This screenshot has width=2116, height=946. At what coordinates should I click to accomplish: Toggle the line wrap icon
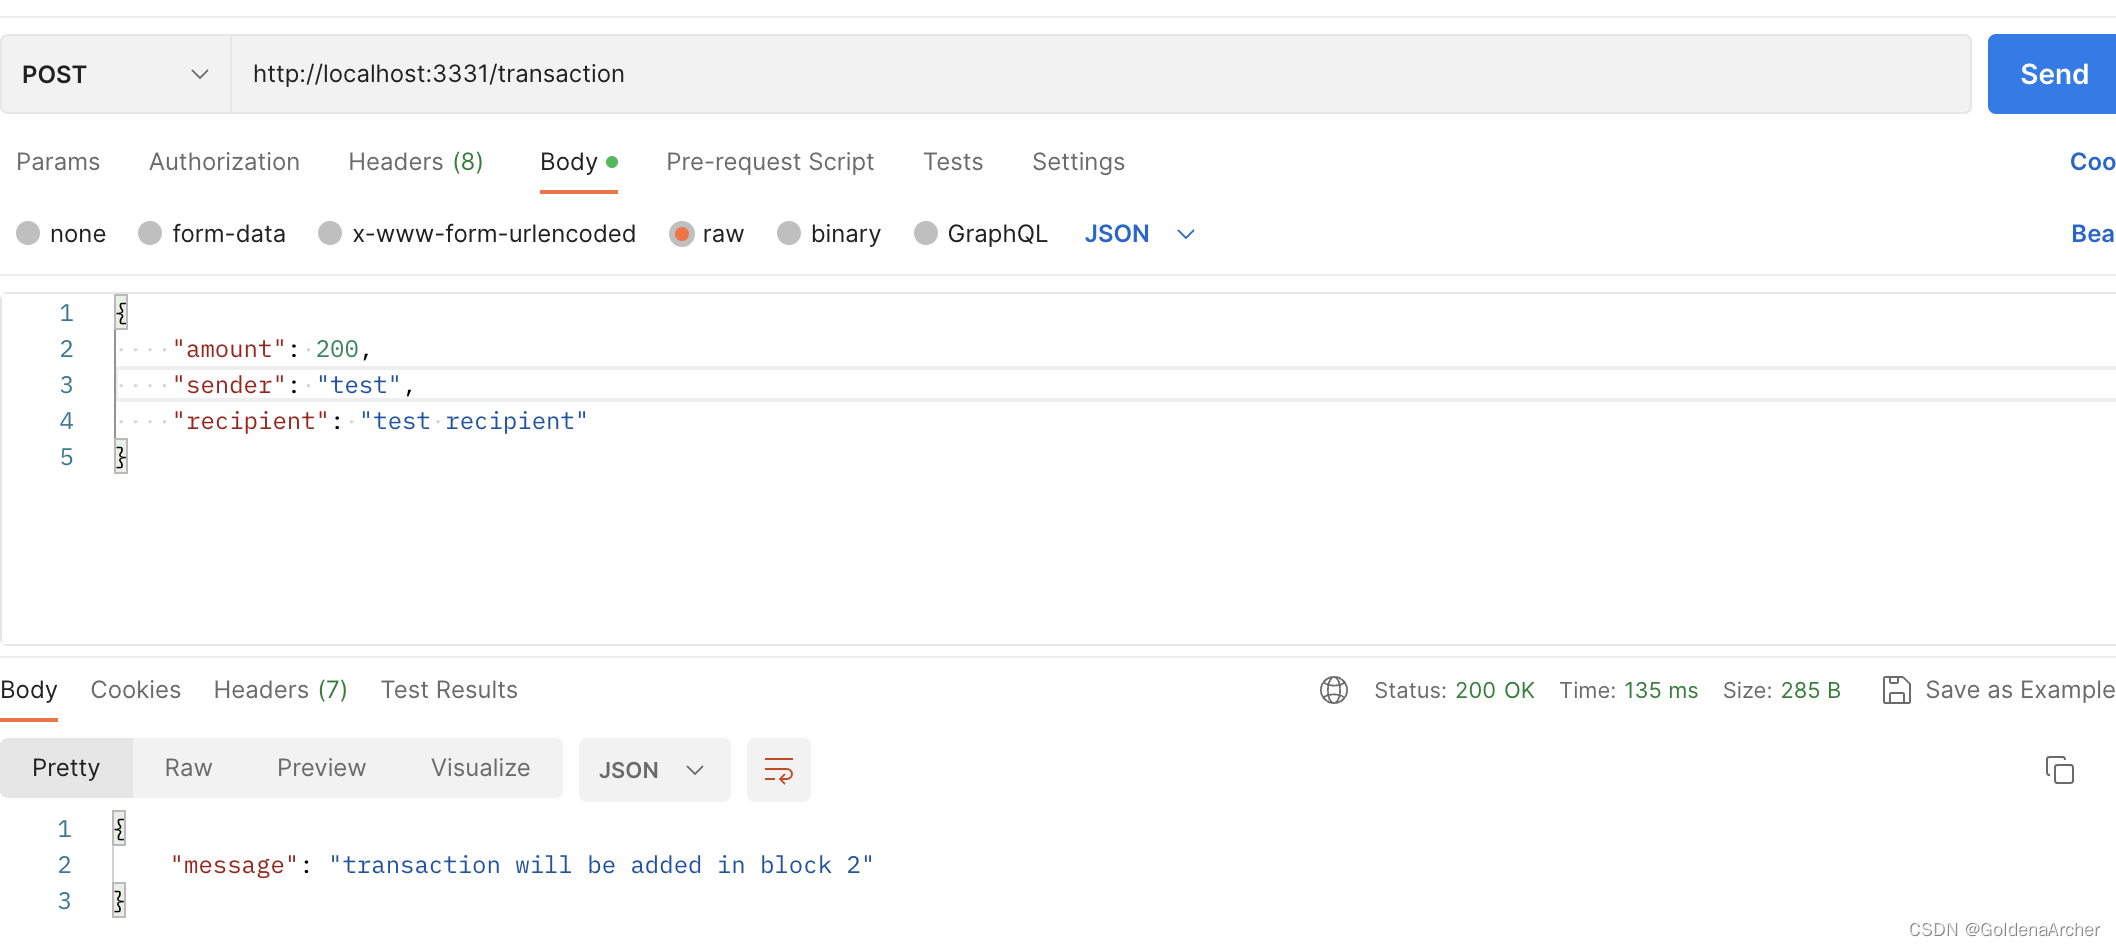pyautogui.click(x=778, y=770)
